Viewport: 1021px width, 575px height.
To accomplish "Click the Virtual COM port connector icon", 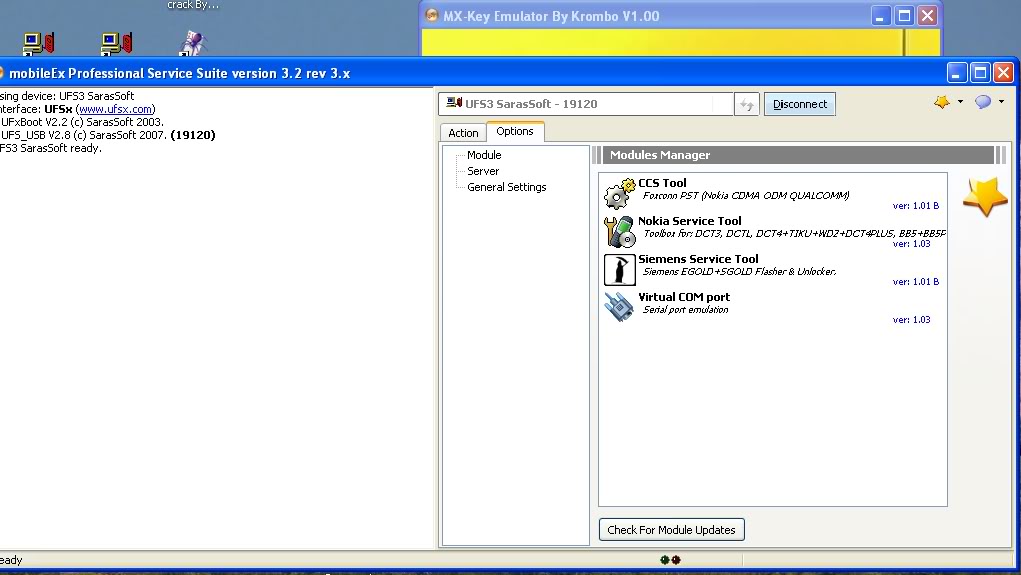I will pos(619,307).
